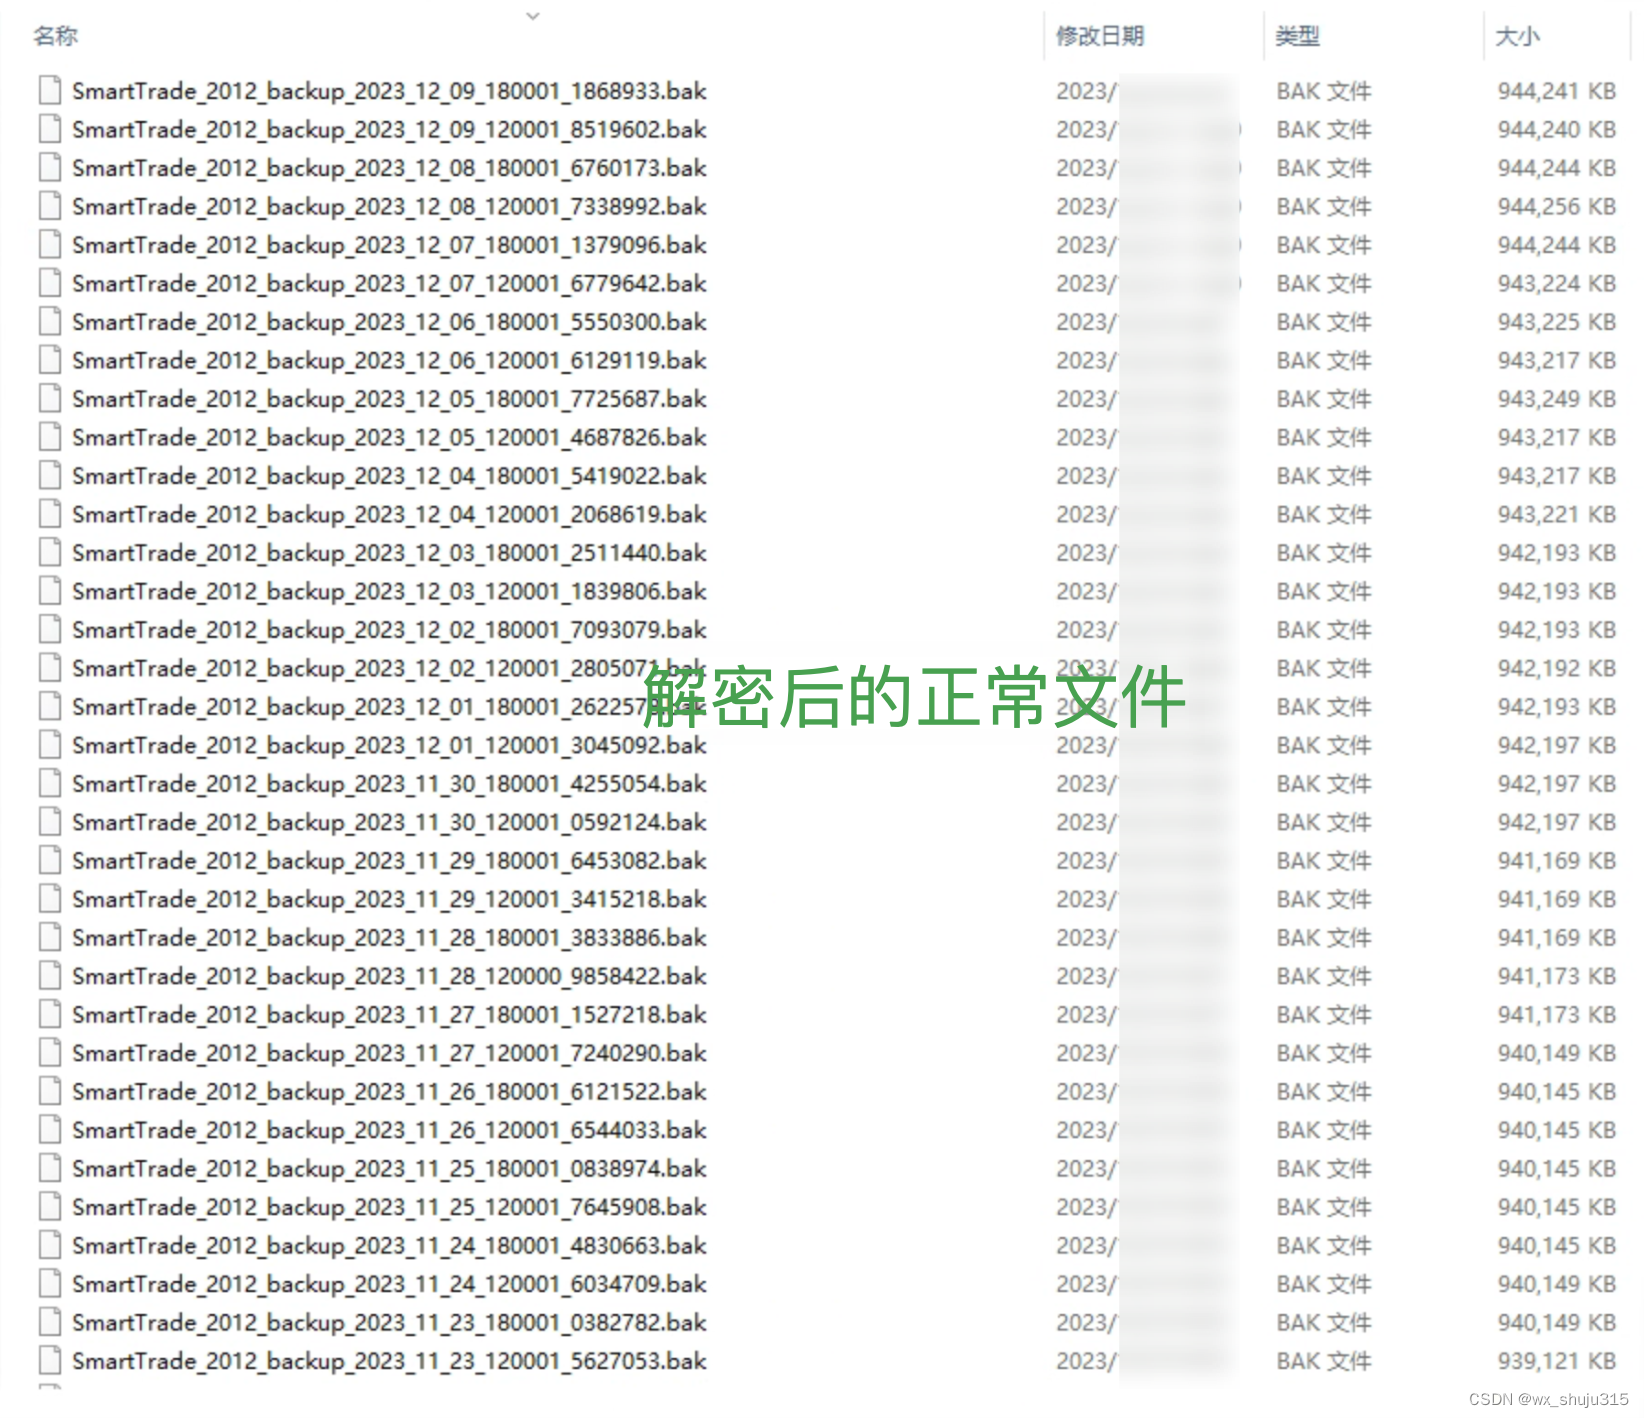Sort by the 修改日期 column header
The width and height of the screenshot is (1644, 1418).
coord(1100,36)
